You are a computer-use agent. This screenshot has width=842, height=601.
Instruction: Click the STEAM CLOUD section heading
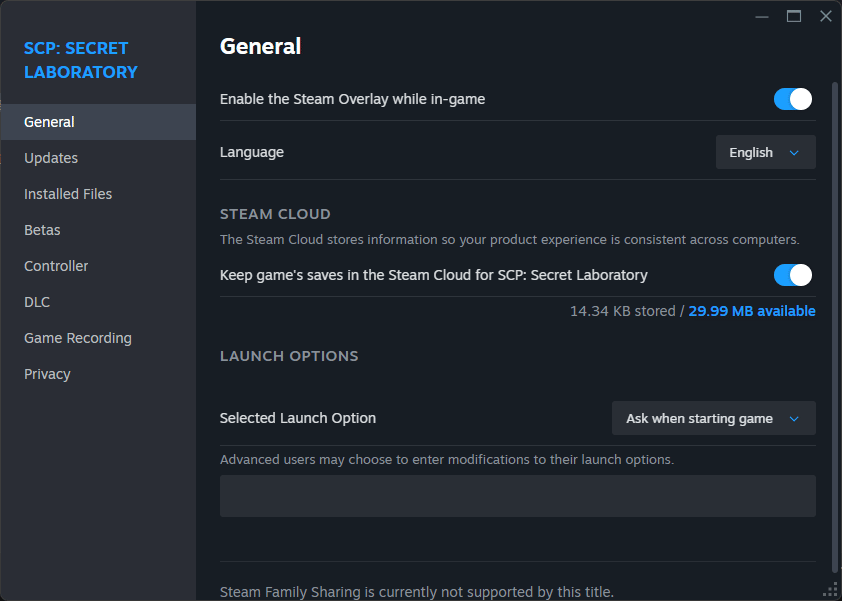pos(275,214)
